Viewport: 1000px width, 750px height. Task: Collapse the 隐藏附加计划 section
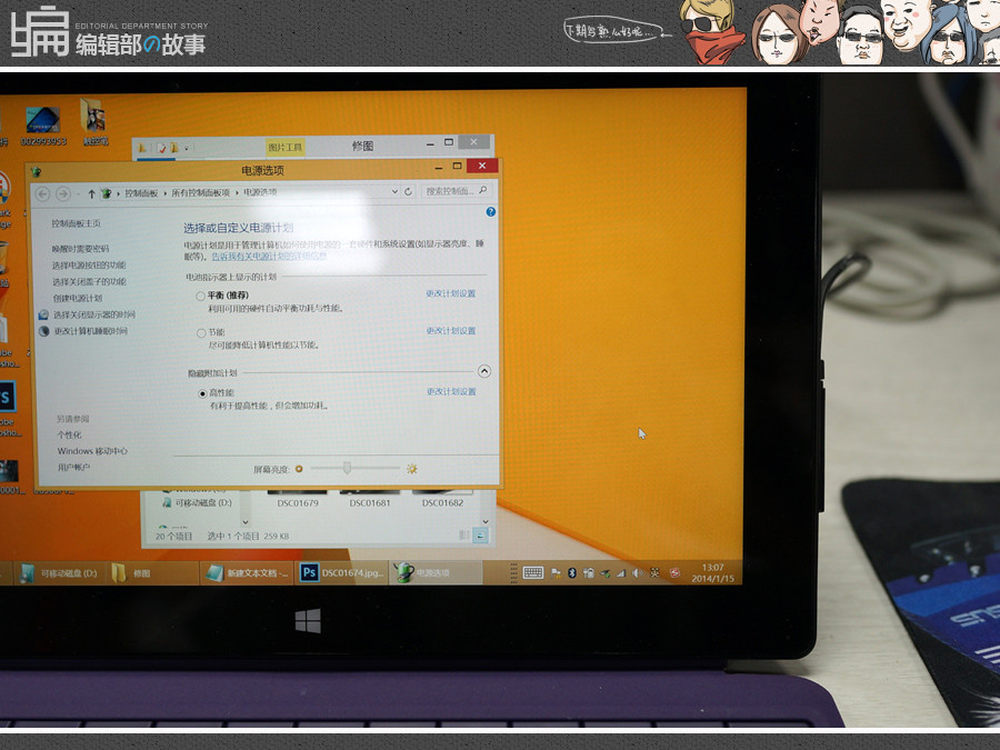pyautogui.click(x=484, y=371)
